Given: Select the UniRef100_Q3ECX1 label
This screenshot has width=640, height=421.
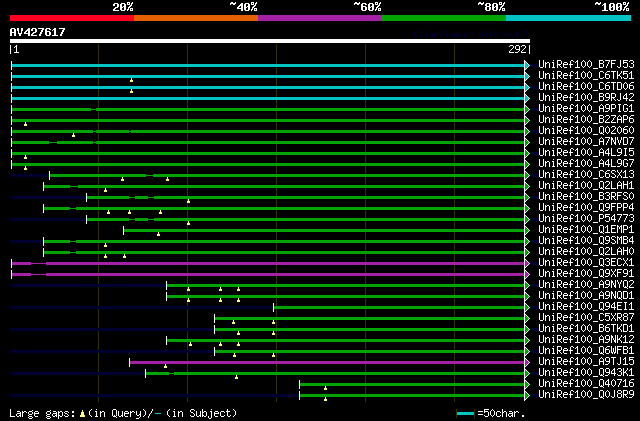Looking at the screenshot, I should click(586, 263).
